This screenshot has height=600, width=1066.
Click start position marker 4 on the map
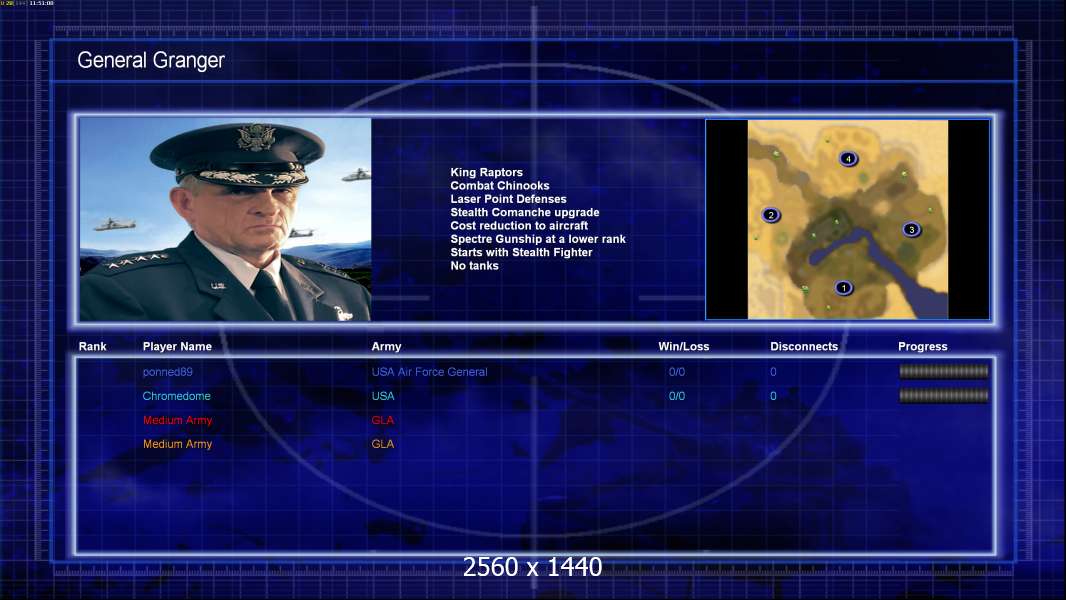[848, 159]
